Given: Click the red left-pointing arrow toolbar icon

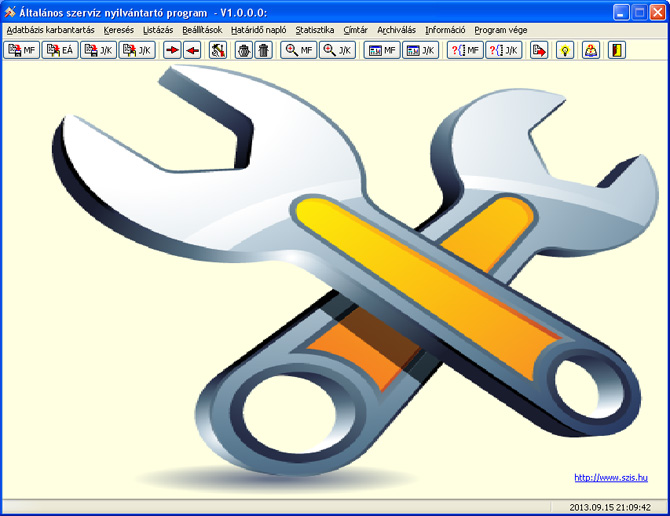Looking at the screenshot, I should coord(192,50).
